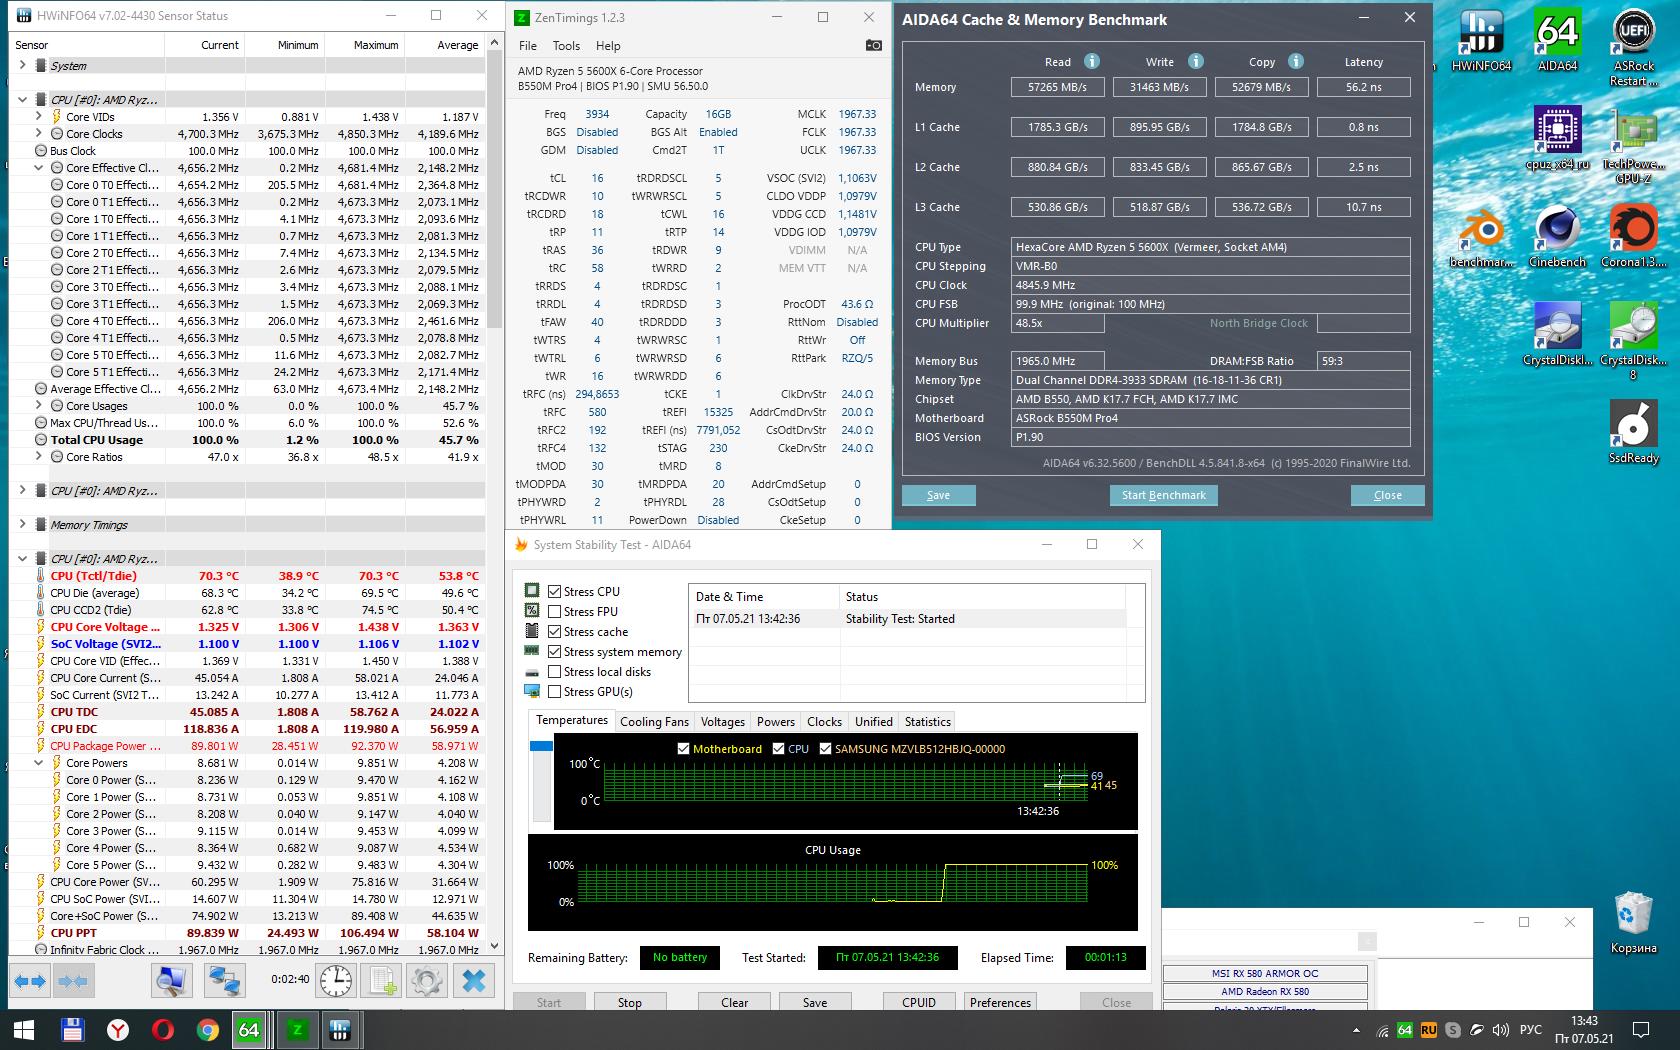Uncheck the Stress cache option

[554, 631]
